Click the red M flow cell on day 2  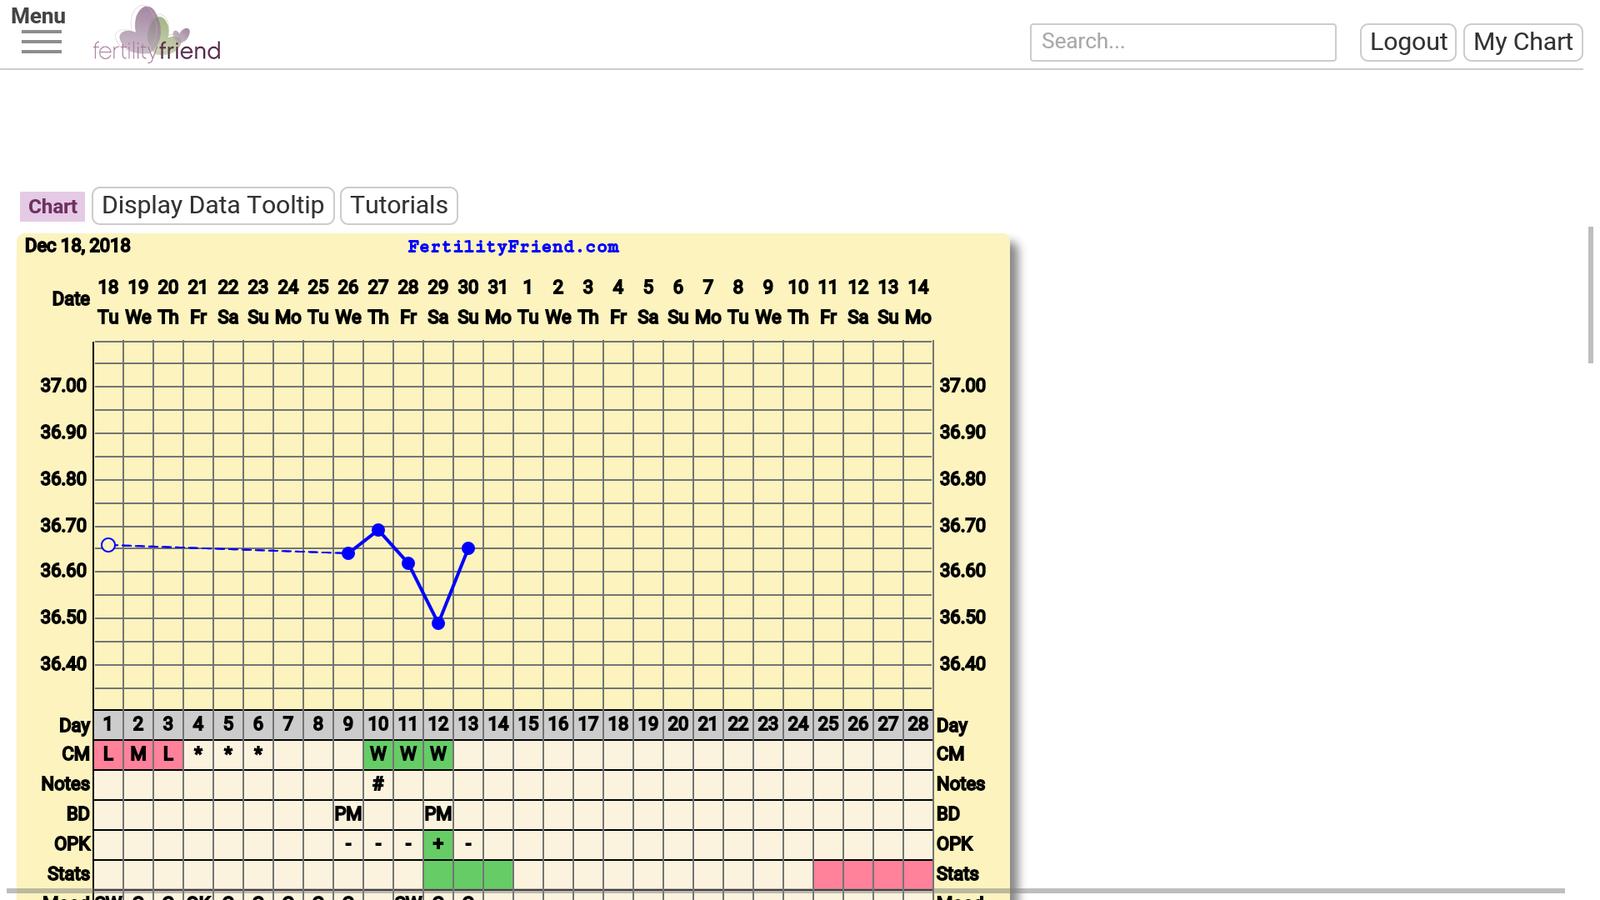(138, 754)
